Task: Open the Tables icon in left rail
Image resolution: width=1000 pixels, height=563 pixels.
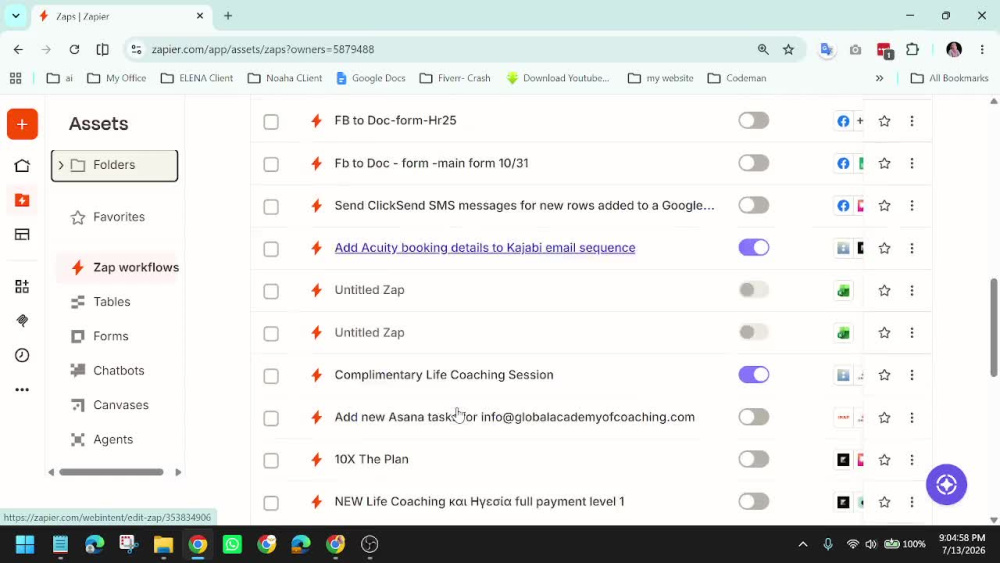Action: coord(22,235)
